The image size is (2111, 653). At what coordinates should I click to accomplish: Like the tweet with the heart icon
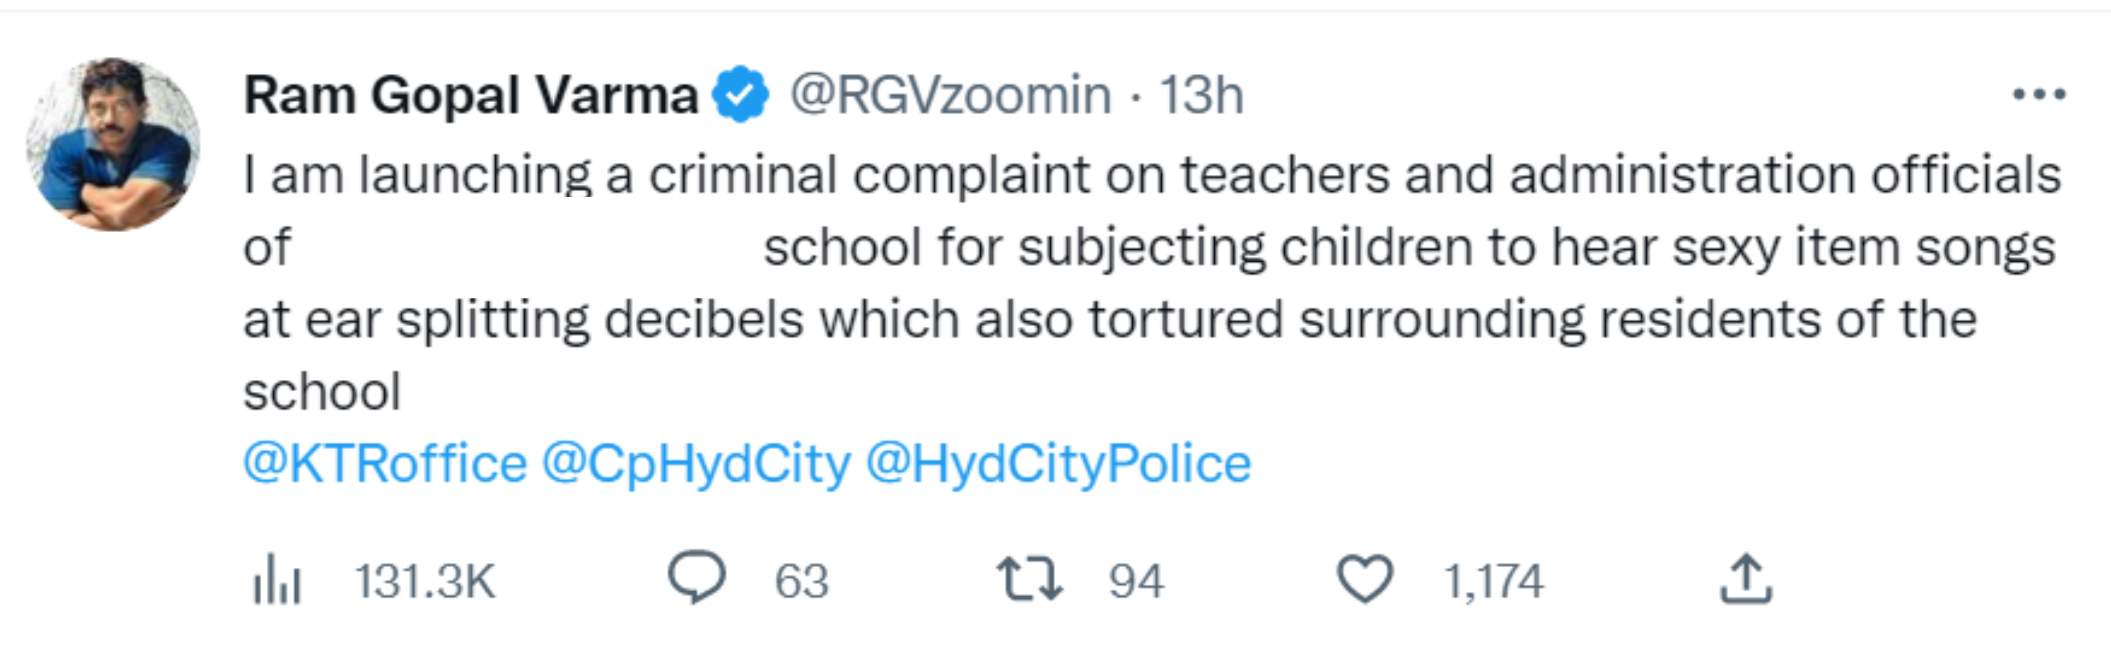[1365, 580]
